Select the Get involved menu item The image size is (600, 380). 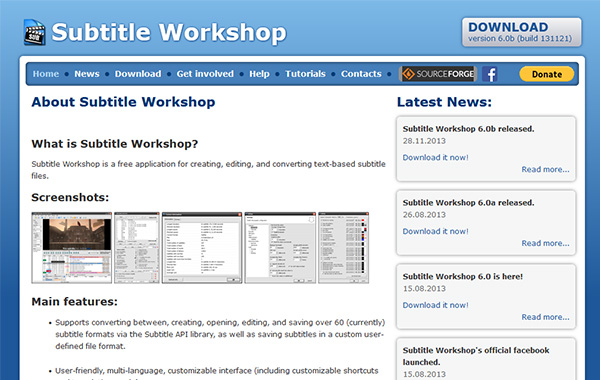pyautogui.click(x=205, y=74)
